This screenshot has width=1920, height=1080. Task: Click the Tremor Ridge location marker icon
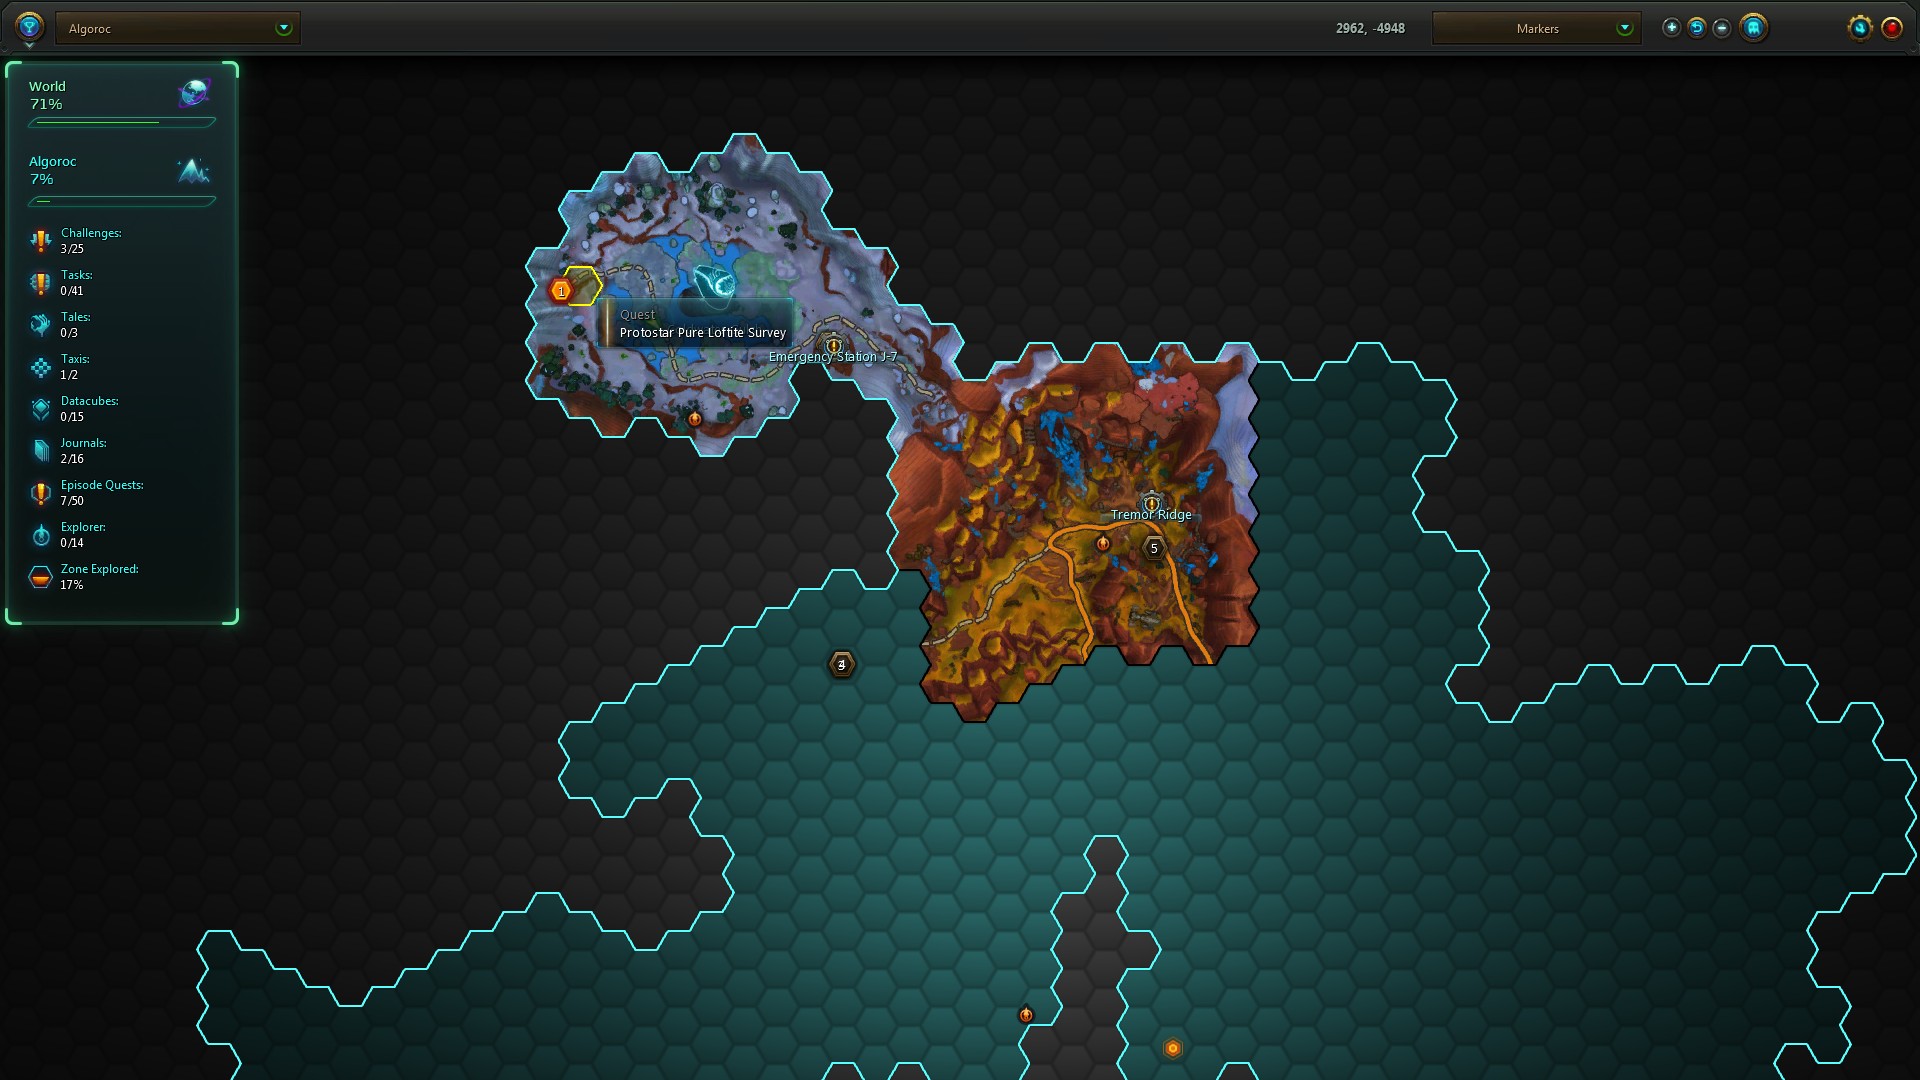(x=1151, y=503)
